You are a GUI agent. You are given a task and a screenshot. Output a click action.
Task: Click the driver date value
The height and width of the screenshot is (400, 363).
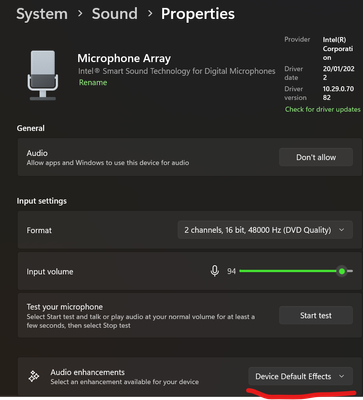pyautogui.click(x=338, y=73)
